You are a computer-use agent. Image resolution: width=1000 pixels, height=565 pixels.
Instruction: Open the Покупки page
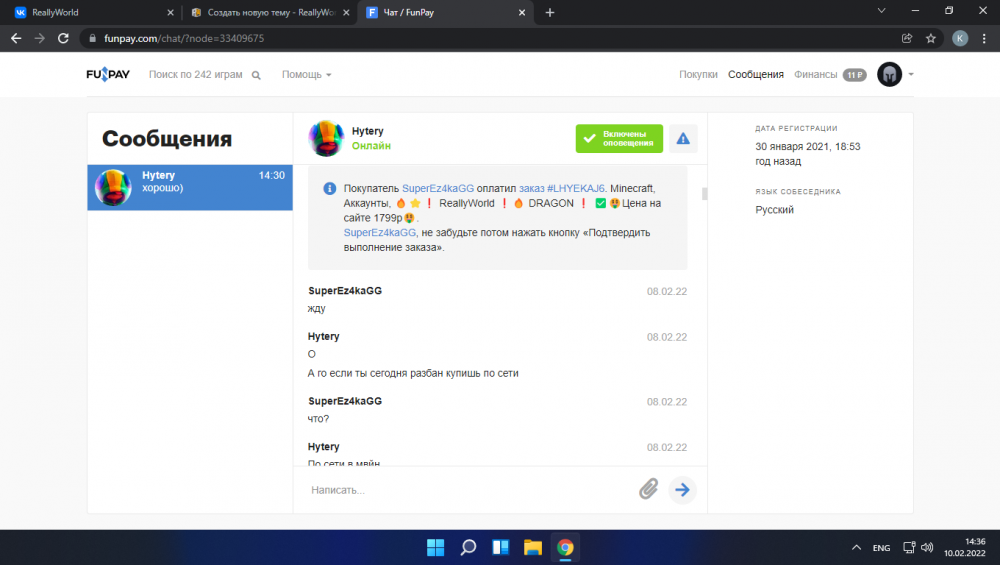click(x=698, y=75)
